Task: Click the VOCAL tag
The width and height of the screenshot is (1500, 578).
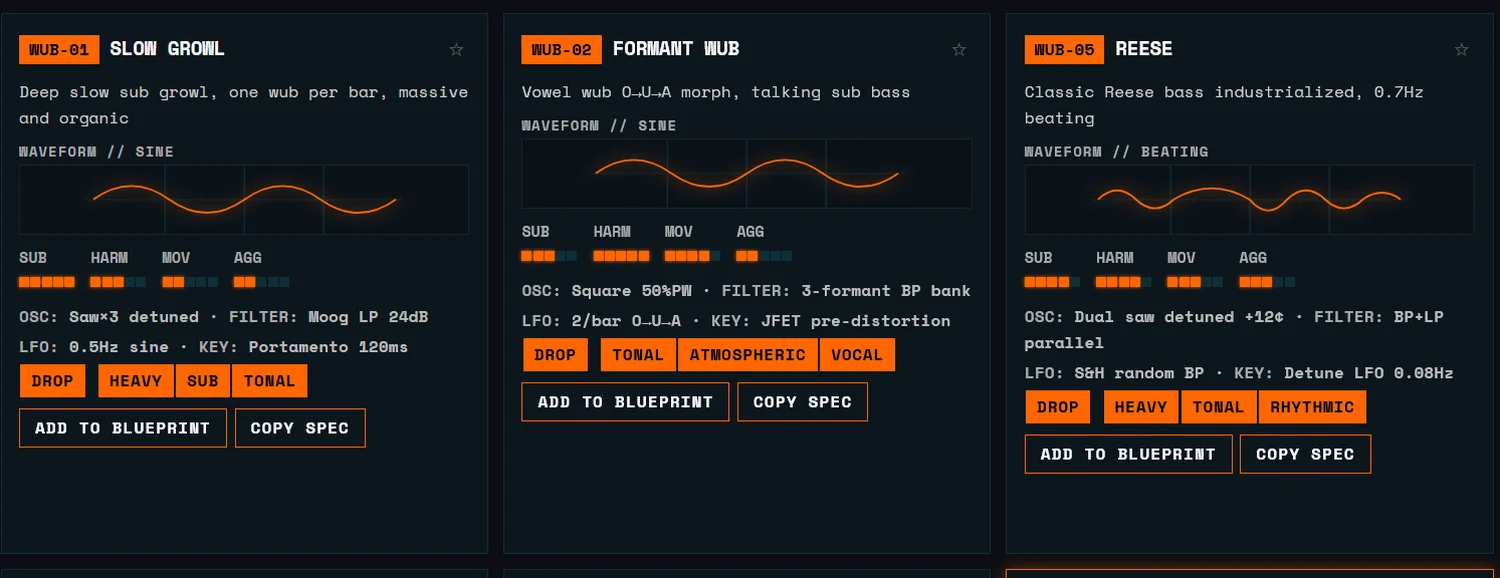Action: 857,355
